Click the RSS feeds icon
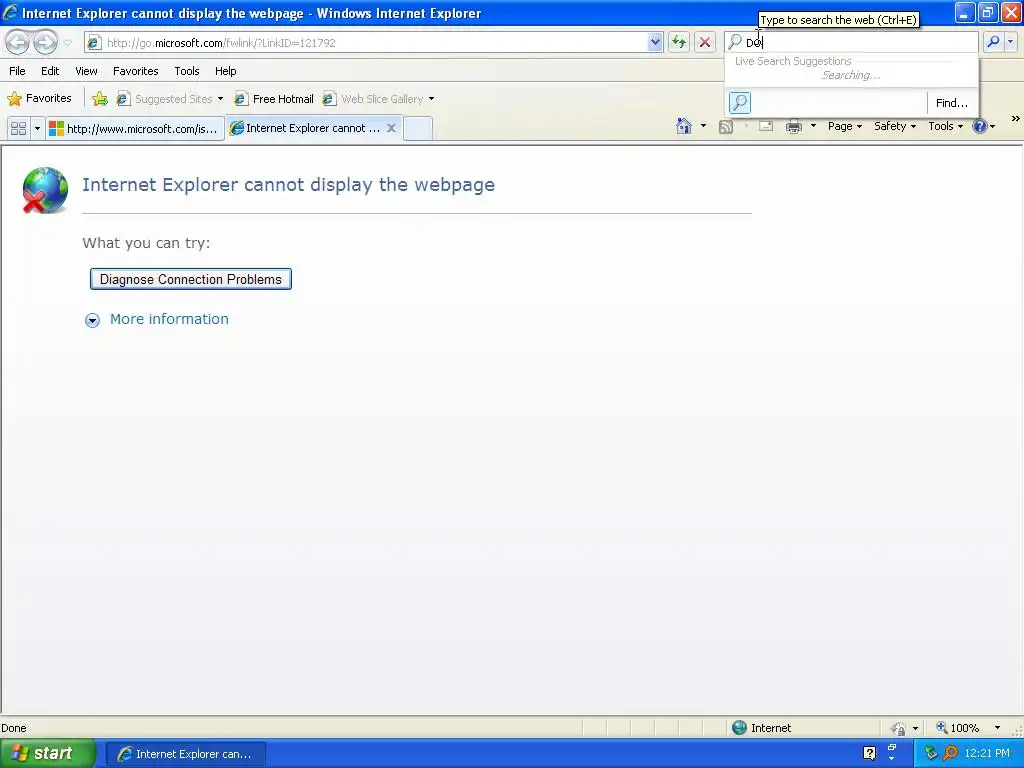1024x768 pixels. [726, 127]
